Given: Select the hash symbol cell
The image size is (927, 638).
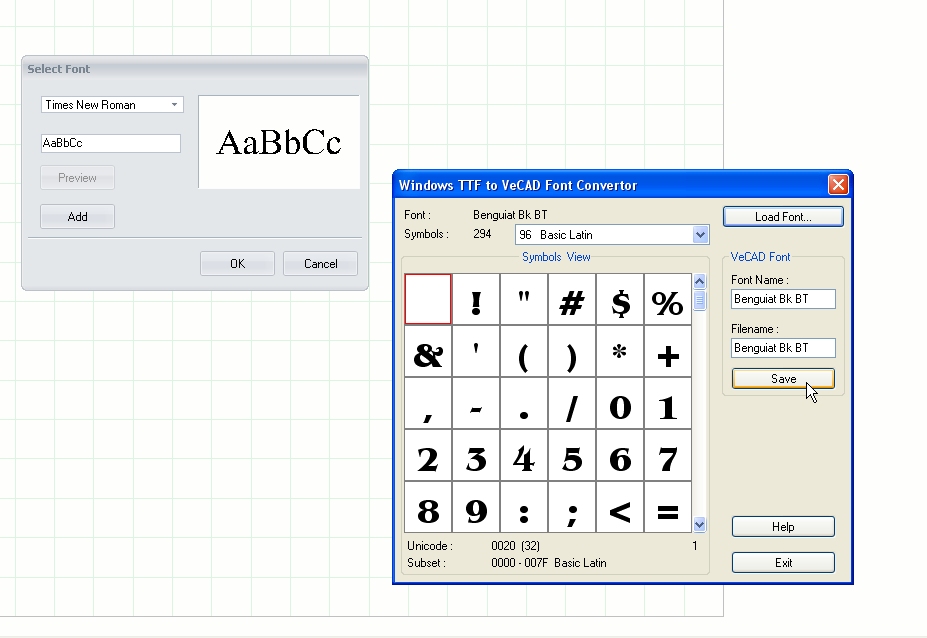Looking at the screenshot, I should pyautogui.click(x=572, y=300).
